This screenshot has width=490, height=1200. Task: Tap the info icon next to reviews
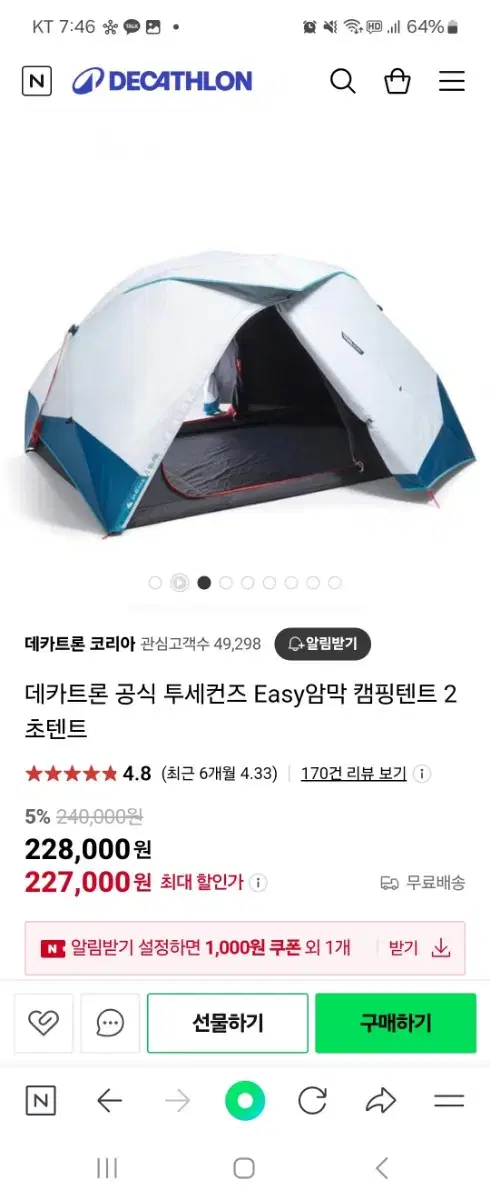click(422, 773)
